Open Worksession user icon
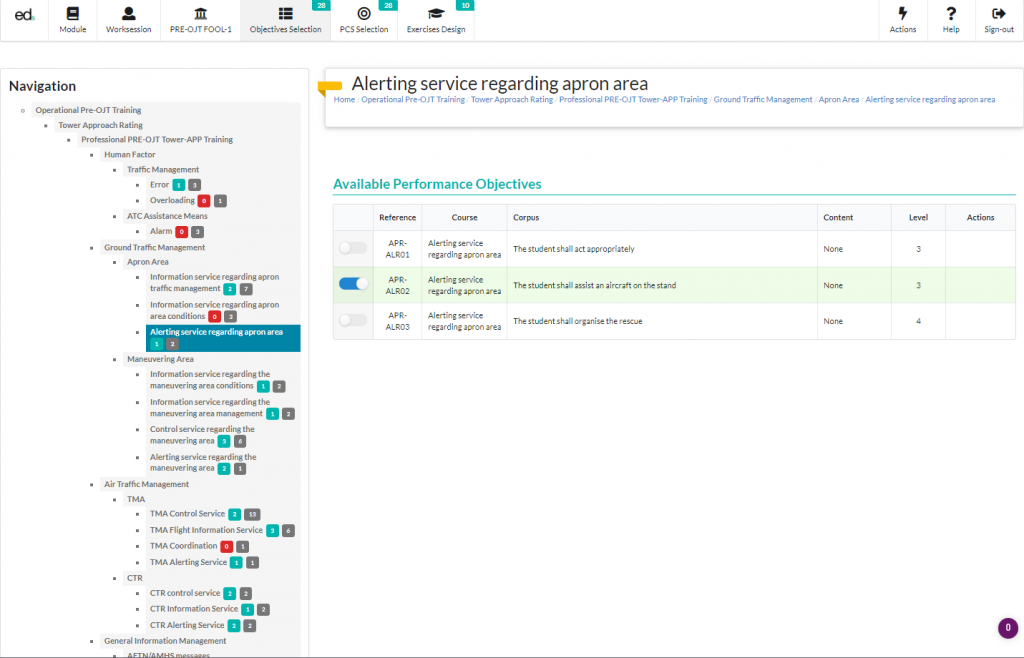1024x658 pixels. tap(129, 14)
